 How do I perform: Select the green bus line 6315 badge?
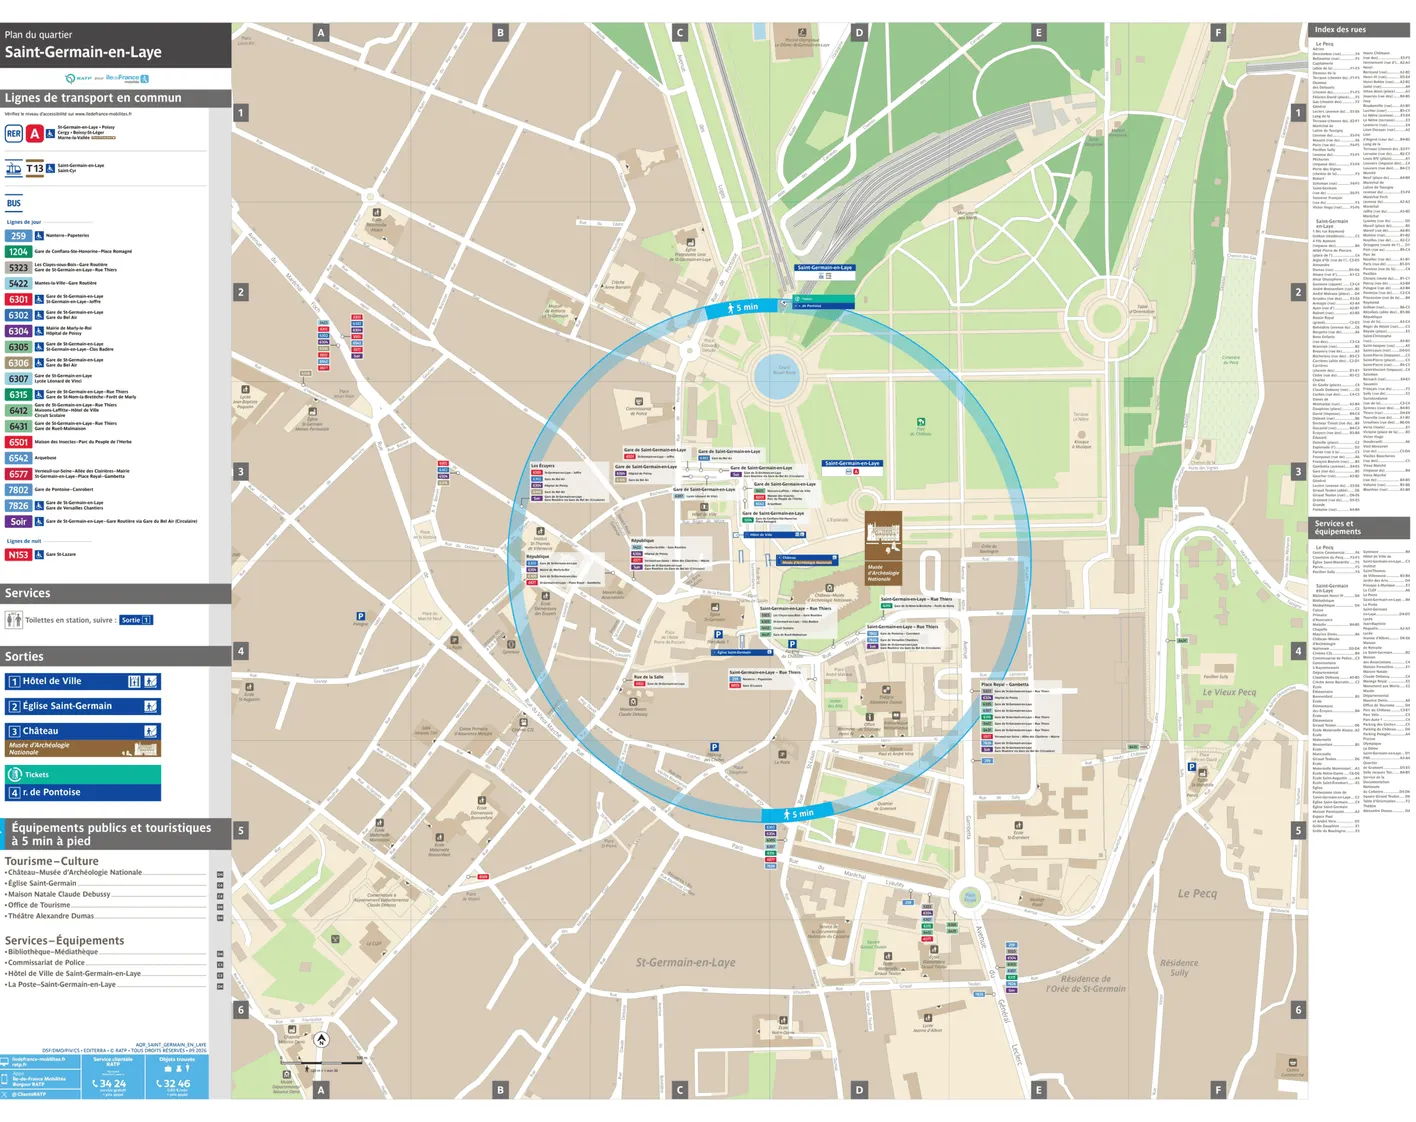pos(19,395)
